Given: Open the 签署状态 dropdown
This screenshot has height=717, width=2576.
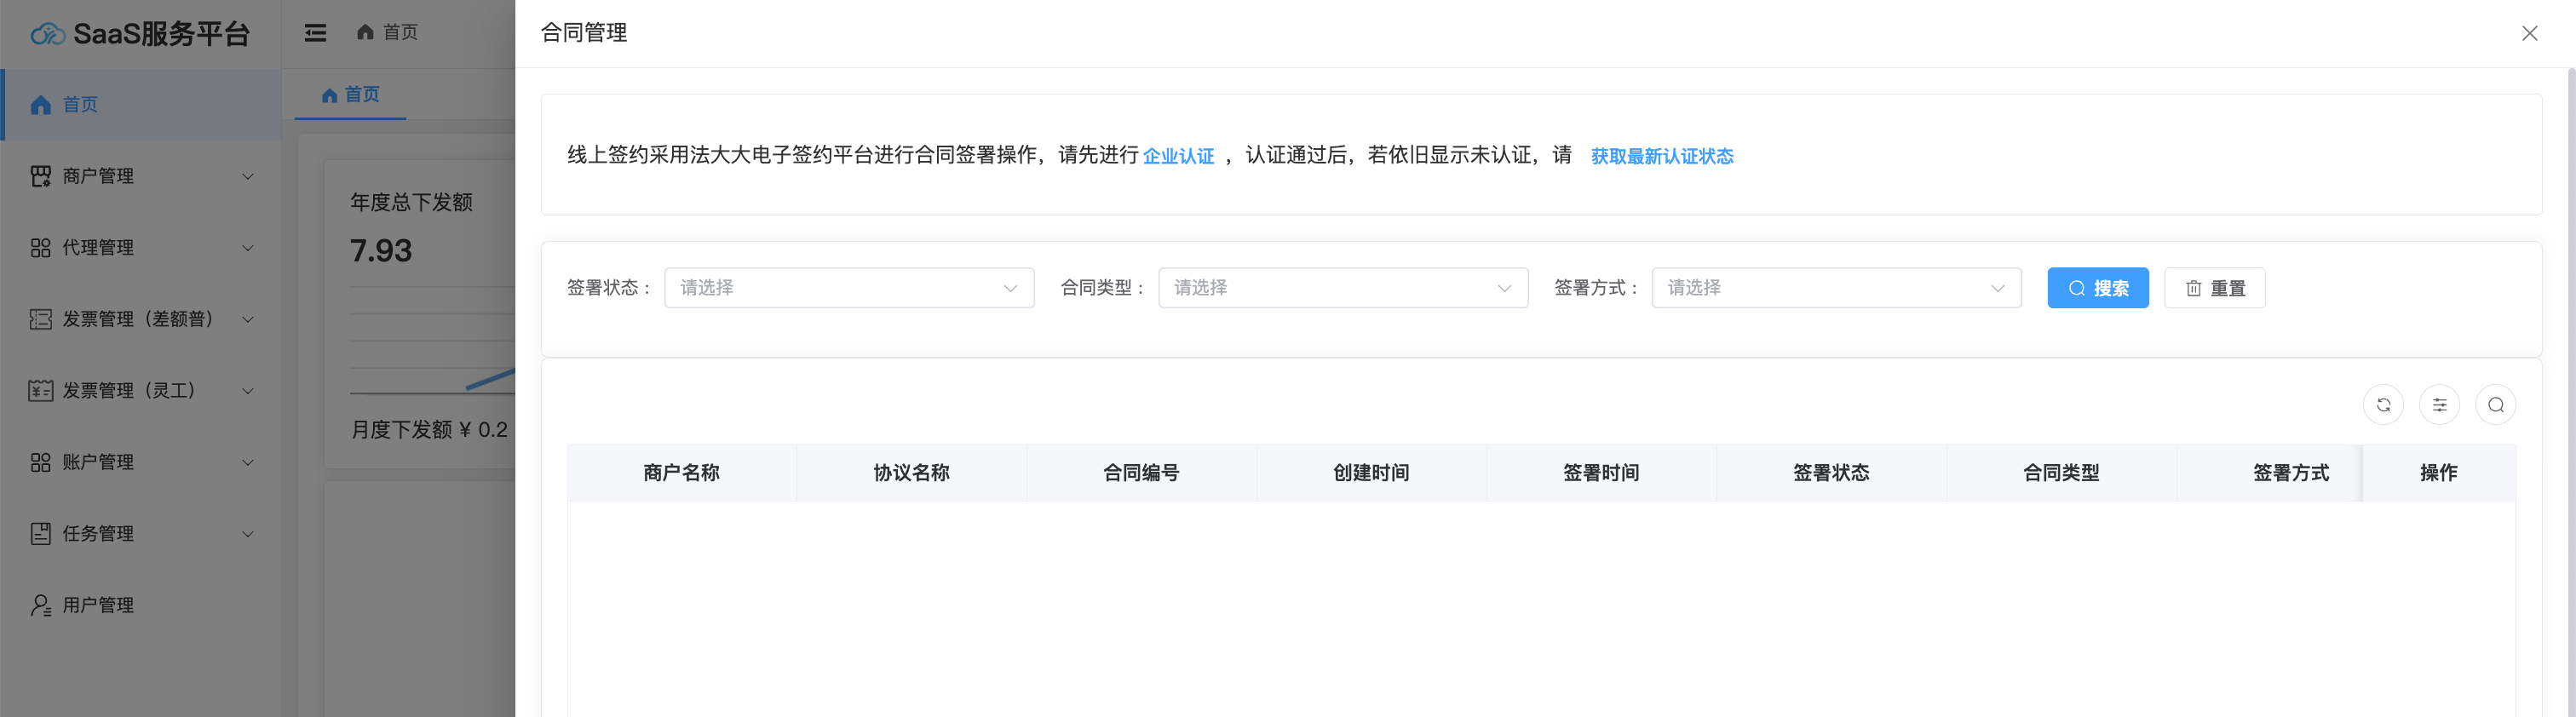Looking at the screenshot, I should (x=848, y=288).
